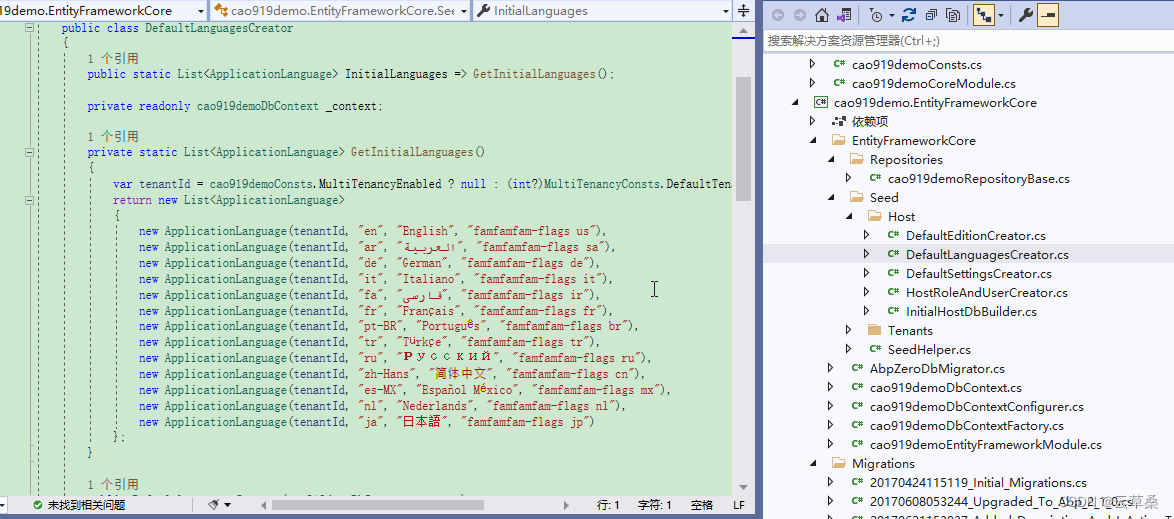1174x519 pixels.
Task: Click the 1 个引用 link above InitialLanguages
Action: [x=112, y=58]
